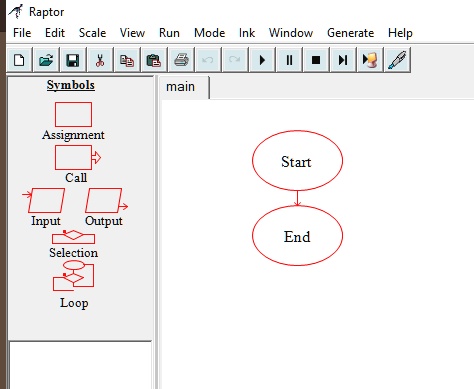This screenshot has height=389, width=474.
Task: Save the flowchart with the floppy icon
Action: click(73, 60)
